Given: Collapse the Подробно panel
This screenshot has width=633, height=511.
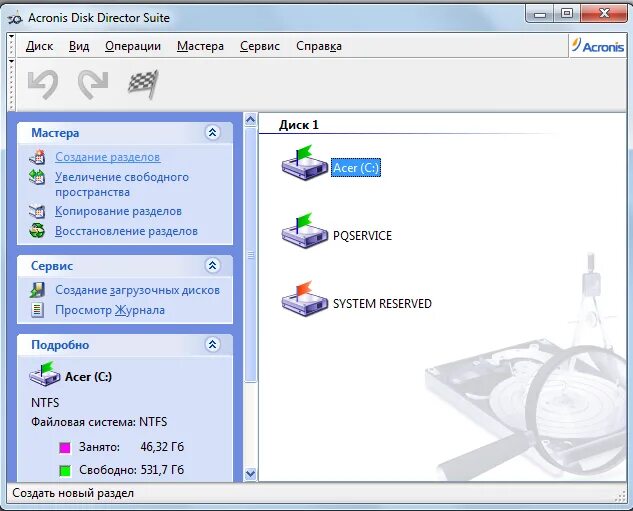Looking at the screenshot, I should [x=213, y=344].
